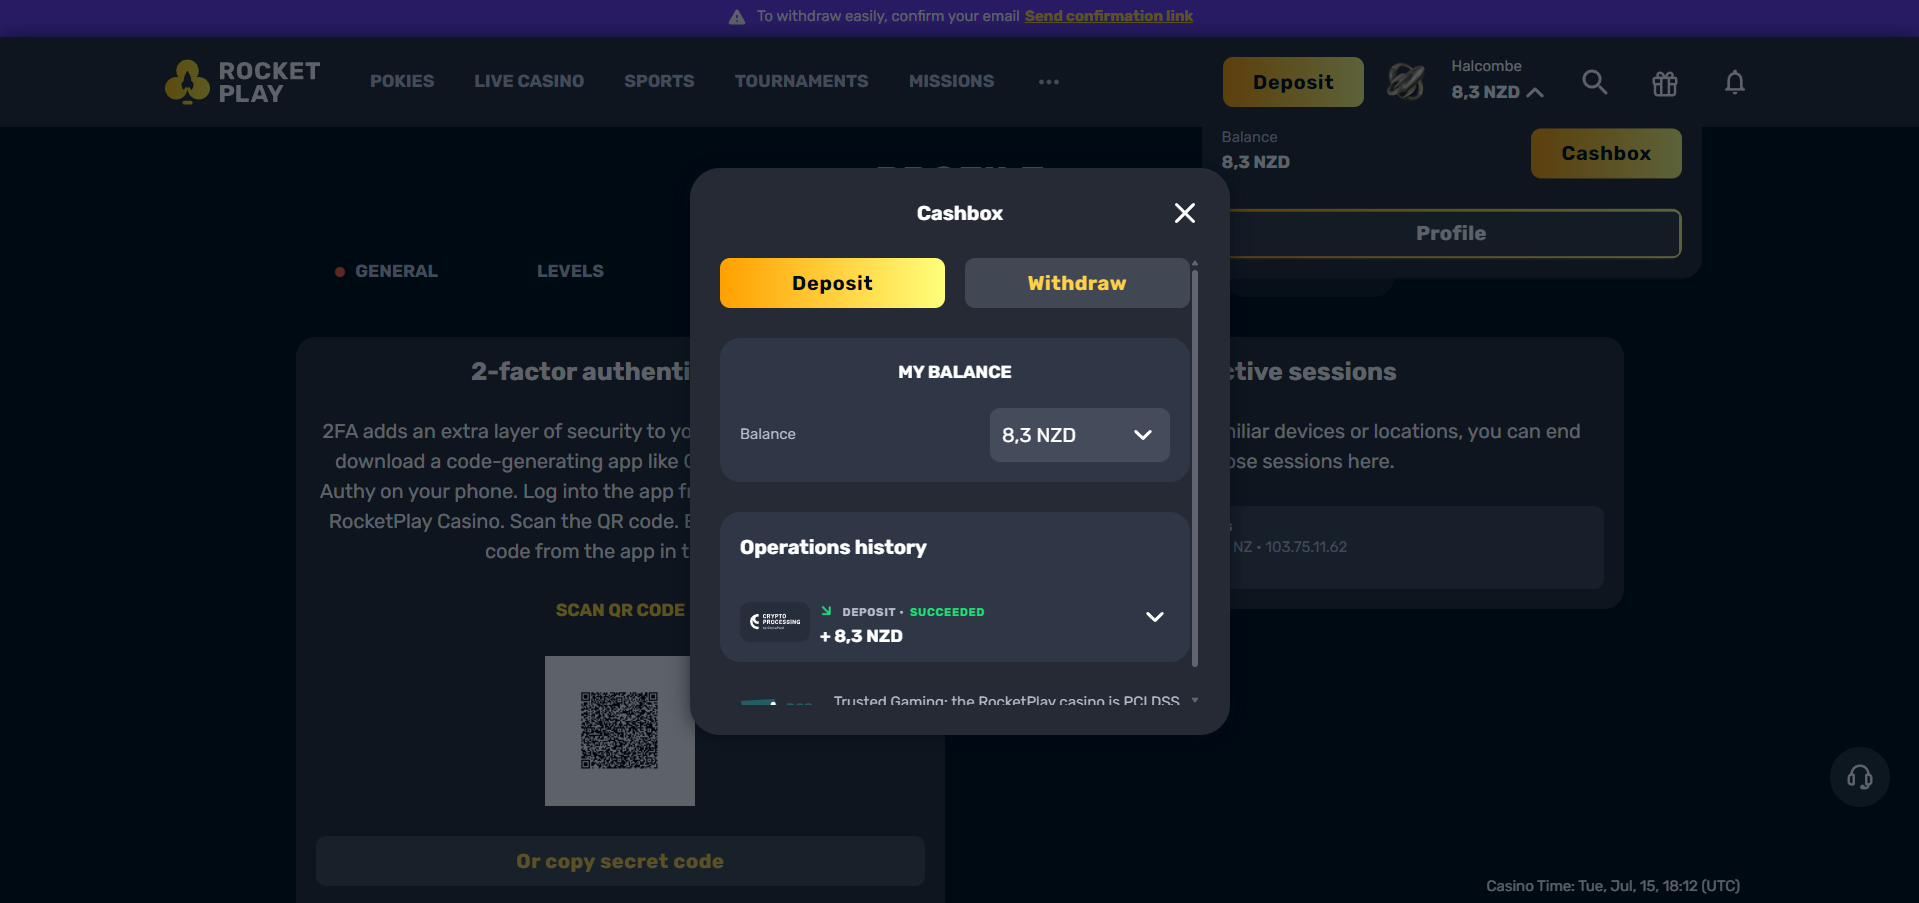1919x903 pixels.
Task: Click the crypto processing payment icon
Action: (774, 622)
